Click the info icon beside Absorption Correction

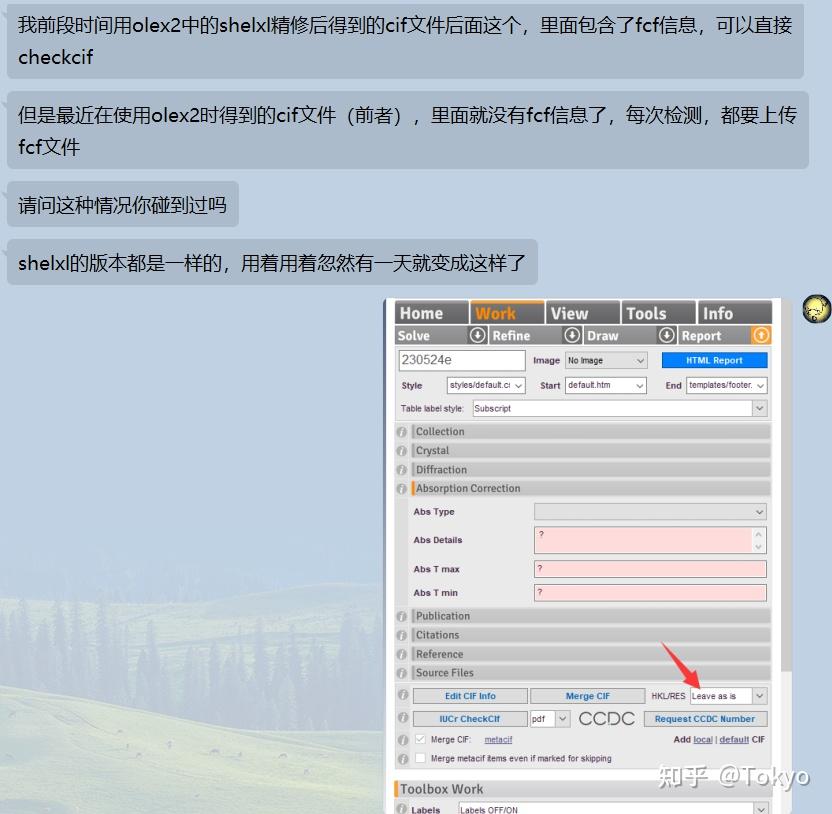[401, 488]
